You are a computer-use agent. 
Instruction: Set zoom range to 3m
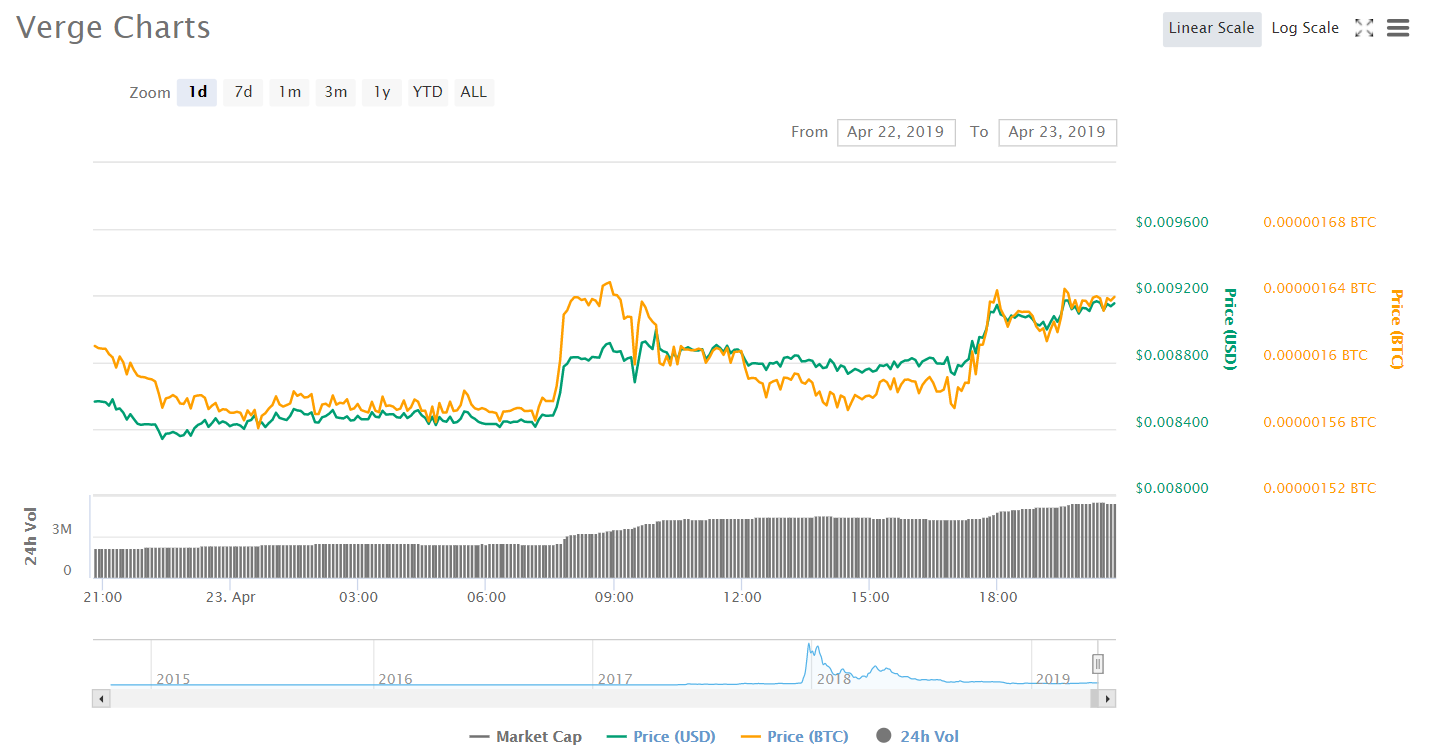pos(335,92)
